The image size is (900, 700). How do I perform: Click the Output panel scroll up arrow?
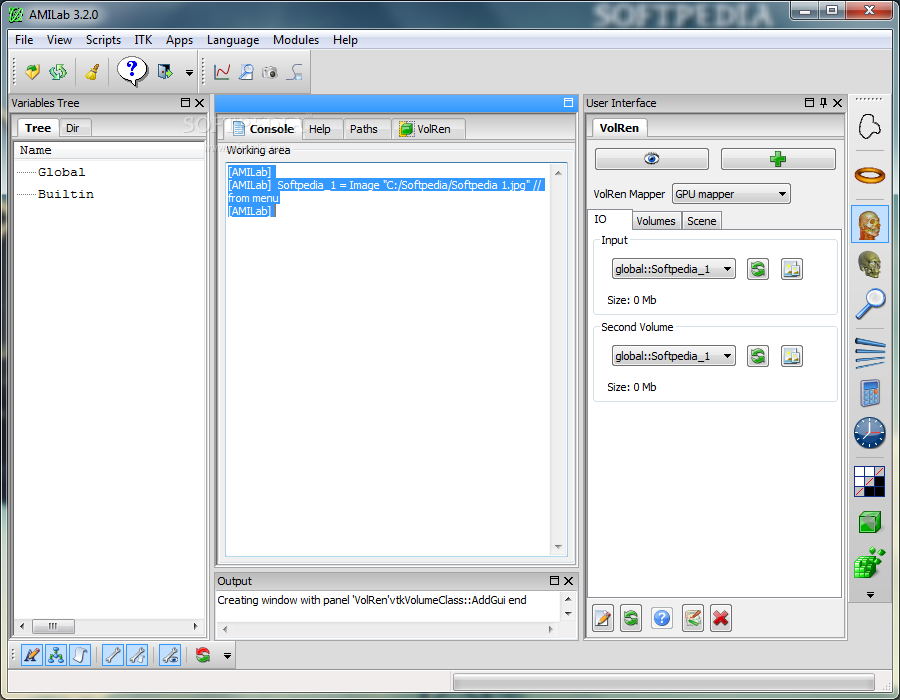coord(568,599)
